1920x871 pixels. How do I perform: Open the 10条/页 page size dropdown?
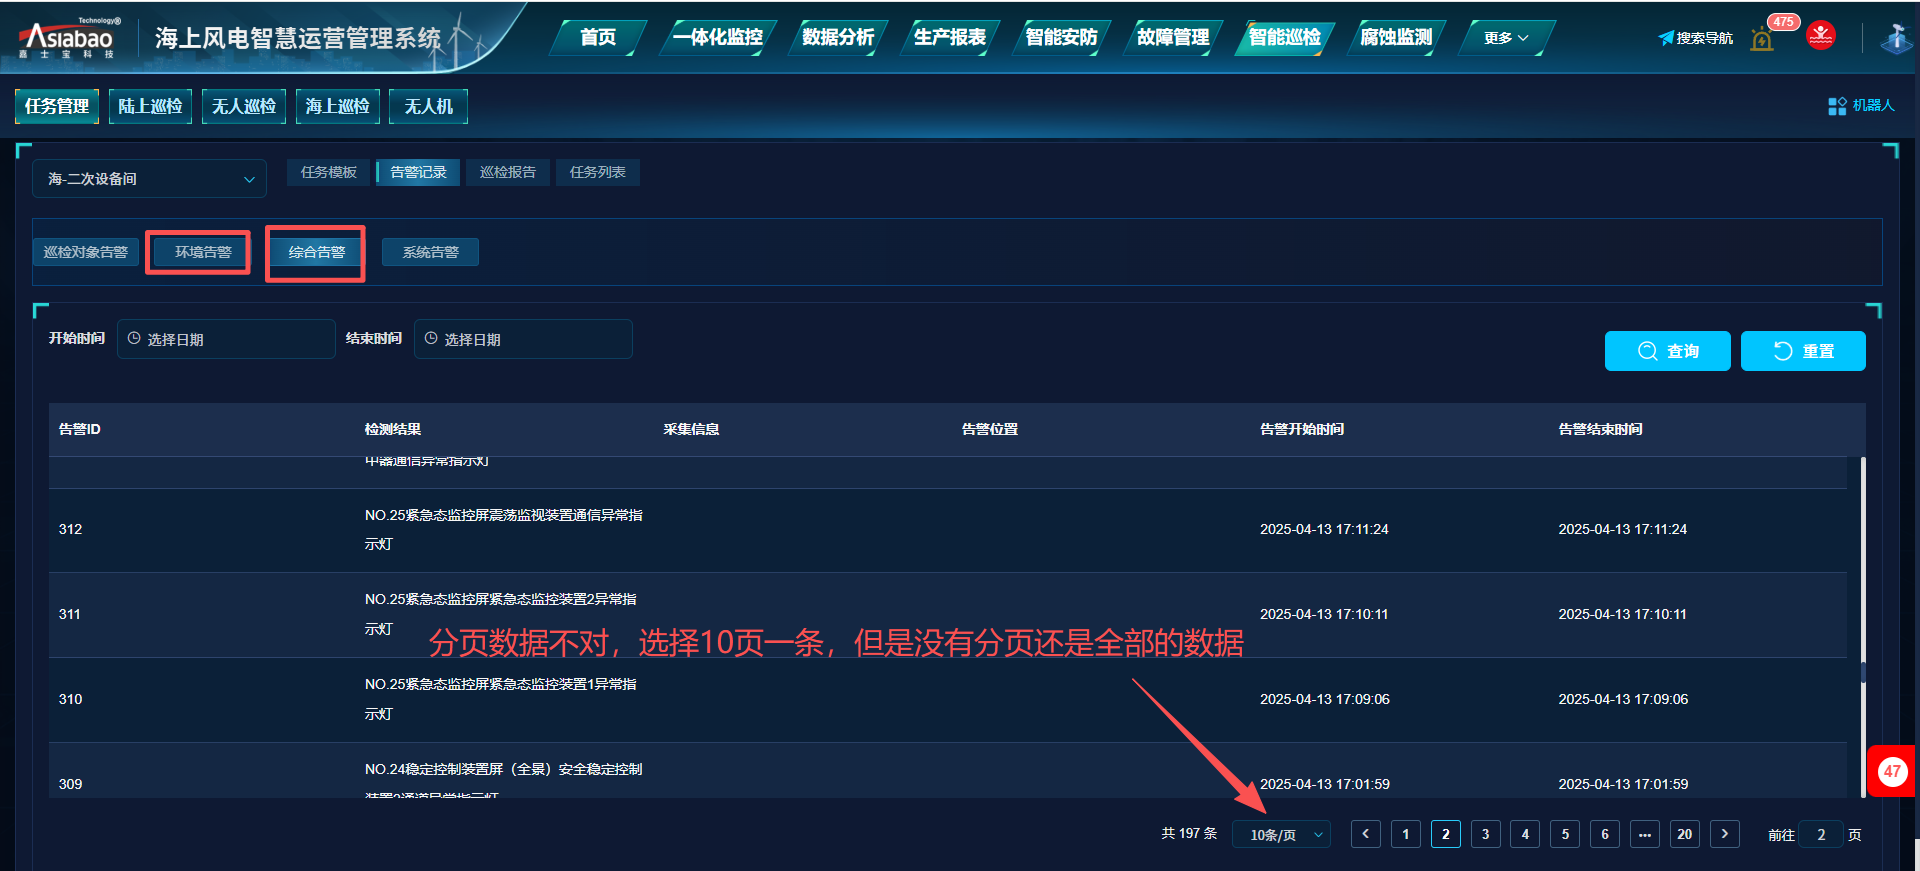(1282, 835)
